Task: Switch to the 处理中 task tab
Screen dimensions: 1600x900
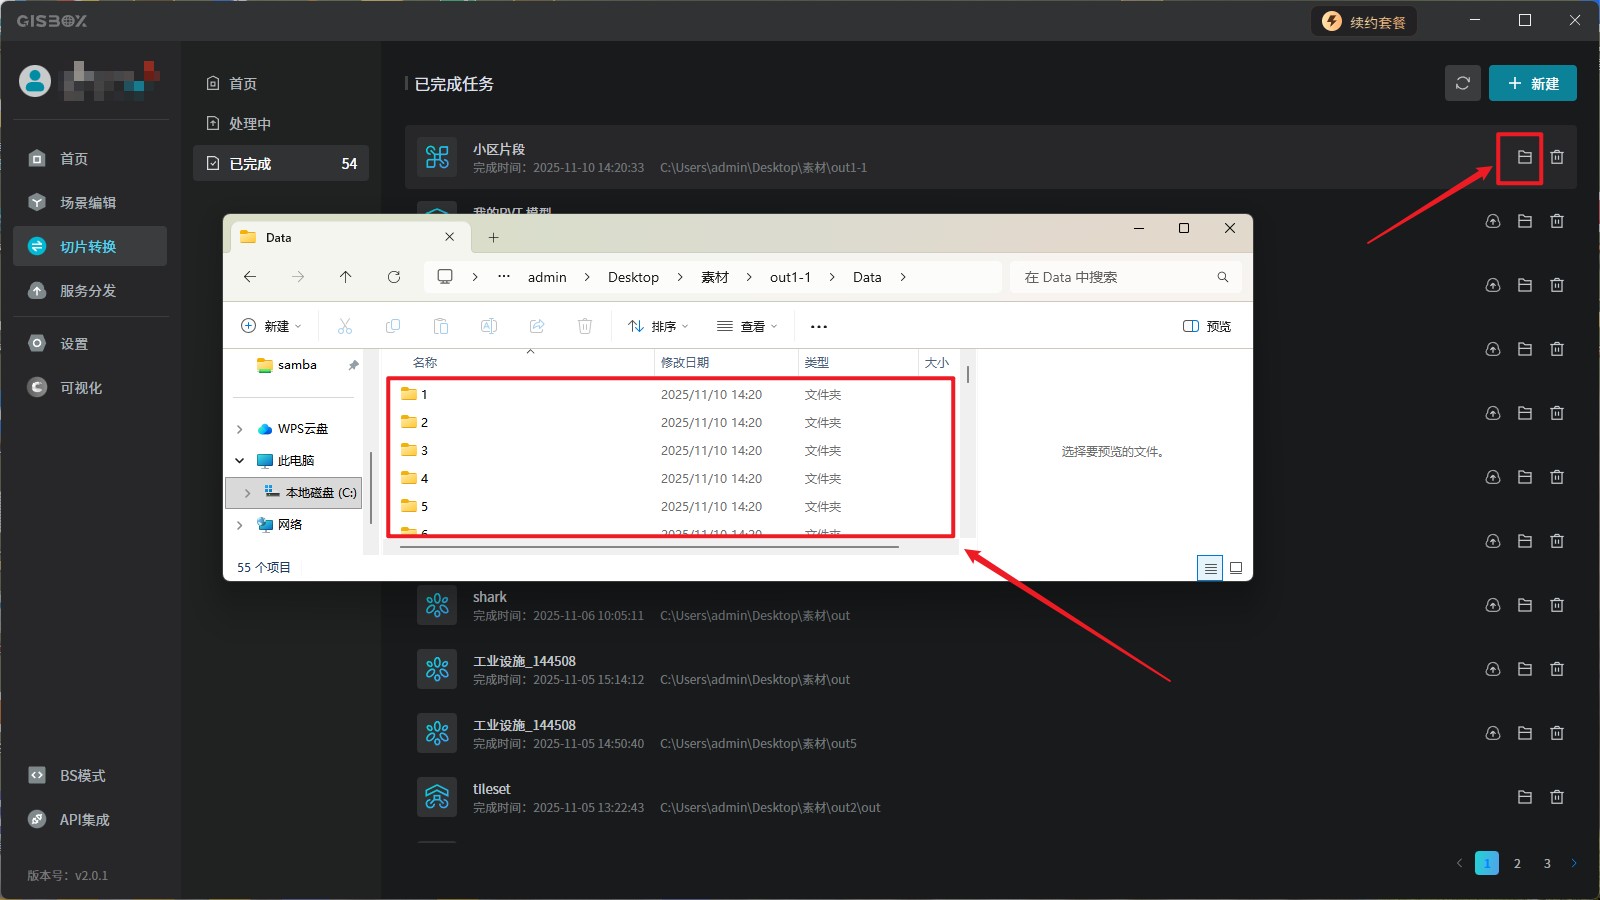Action: [x=250, y=123]
